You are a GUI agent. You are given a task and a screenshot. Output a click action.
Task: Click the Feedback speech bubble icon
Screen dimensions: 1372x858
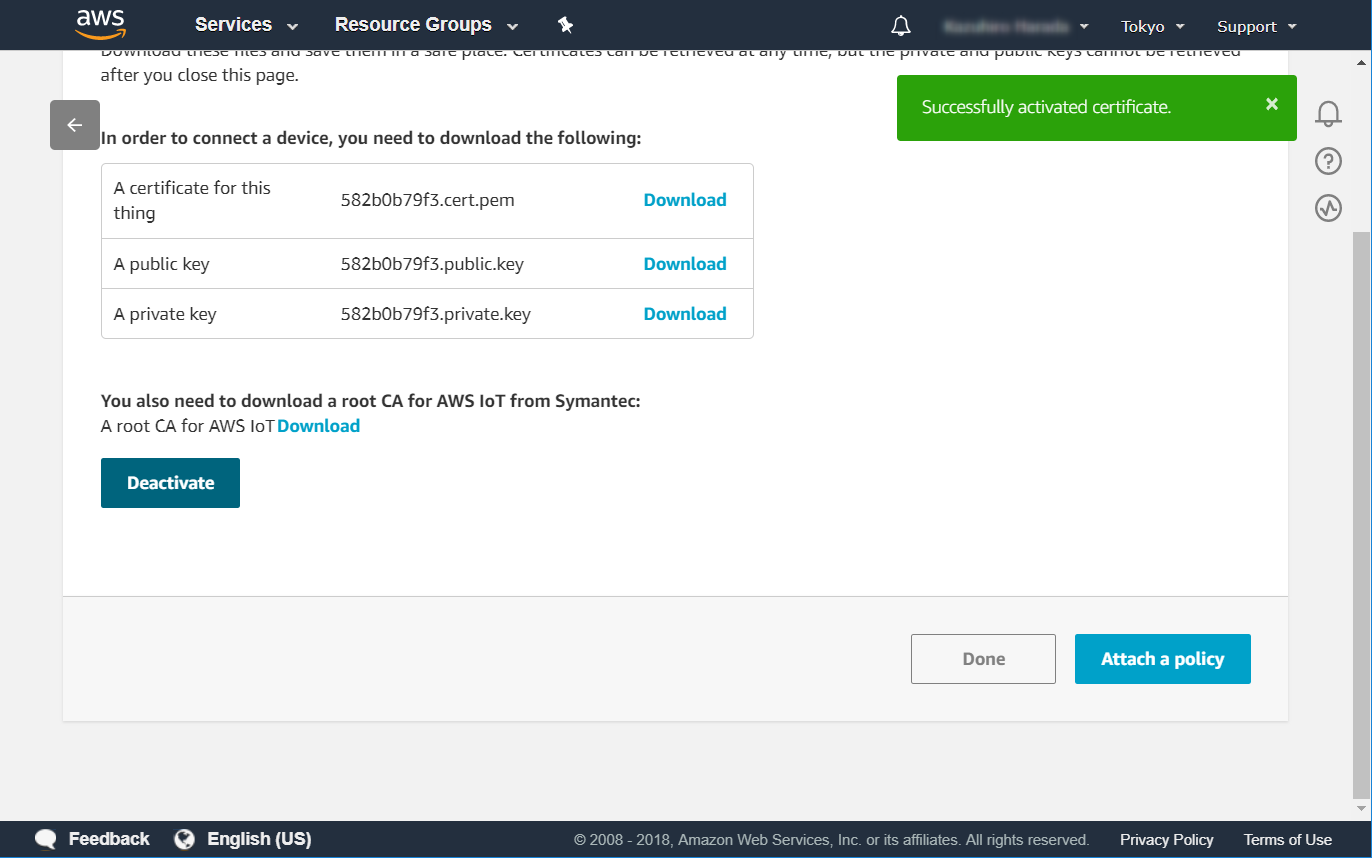click(46, 839)
